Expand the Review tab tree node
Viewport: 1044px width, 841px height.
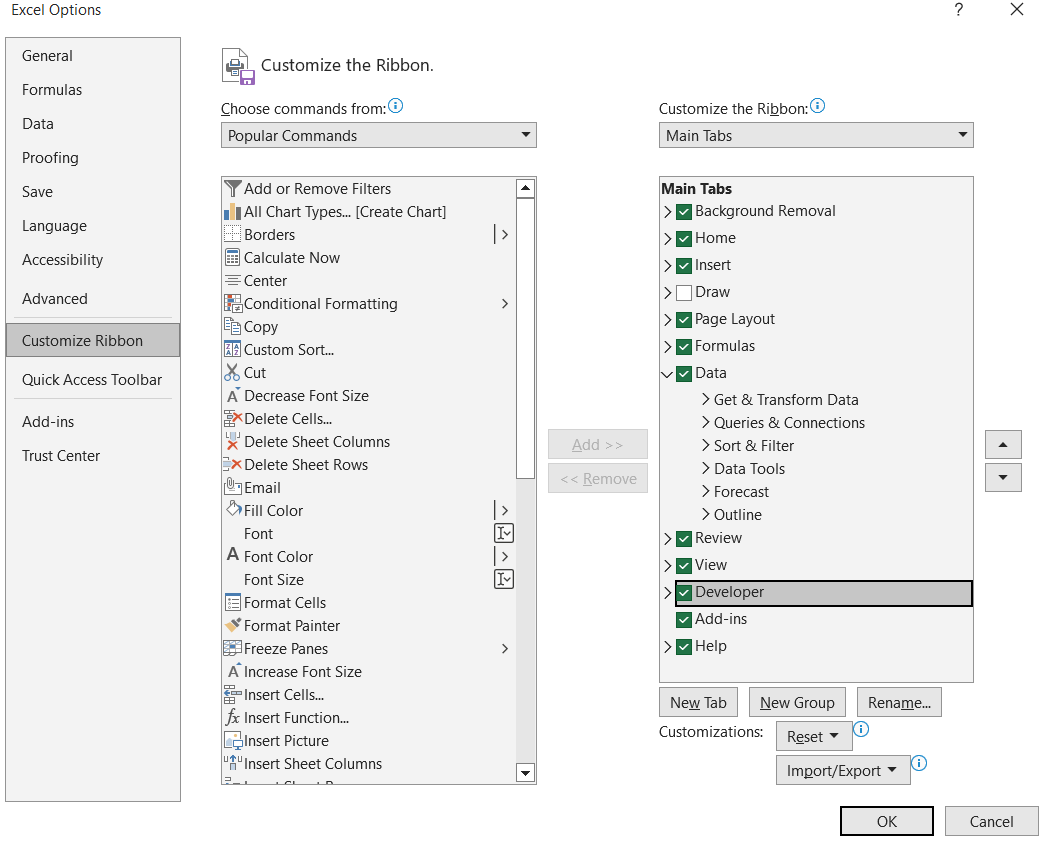tap(667, 538)
